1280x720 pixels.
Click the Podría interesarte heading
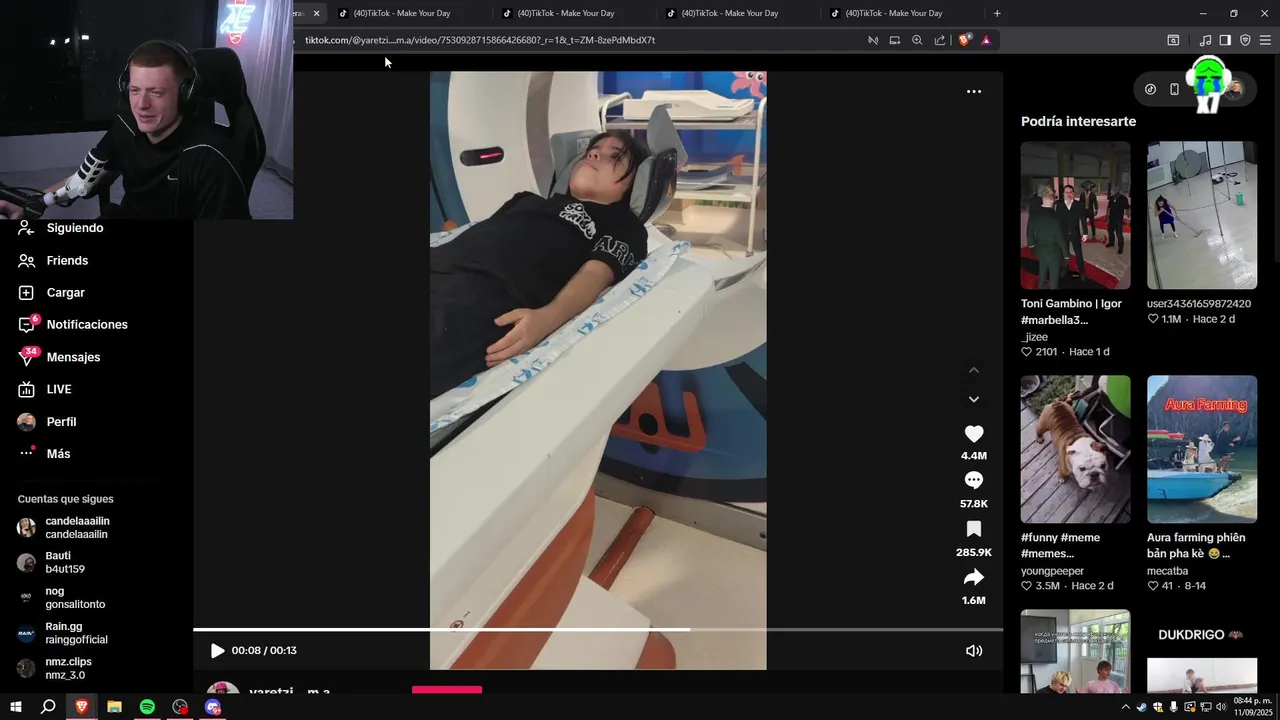[1078, 121]
